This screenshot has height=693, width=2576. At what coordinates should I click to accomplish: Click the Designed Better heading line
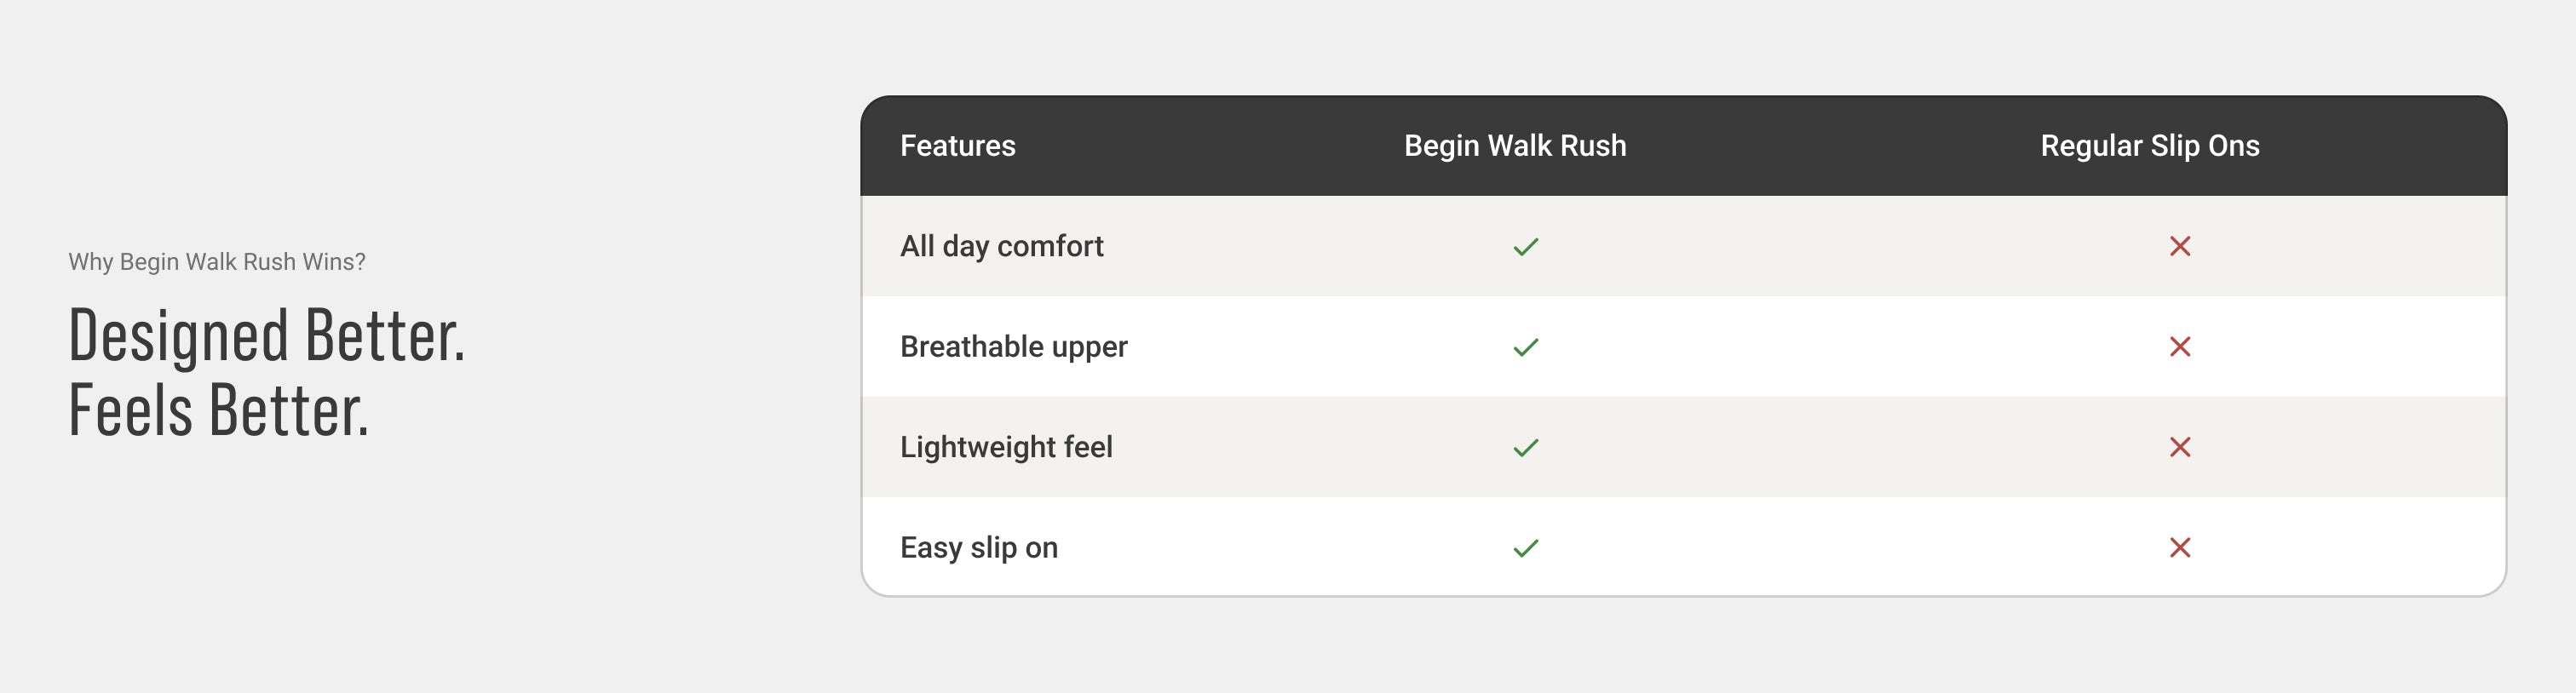[266, 336]
